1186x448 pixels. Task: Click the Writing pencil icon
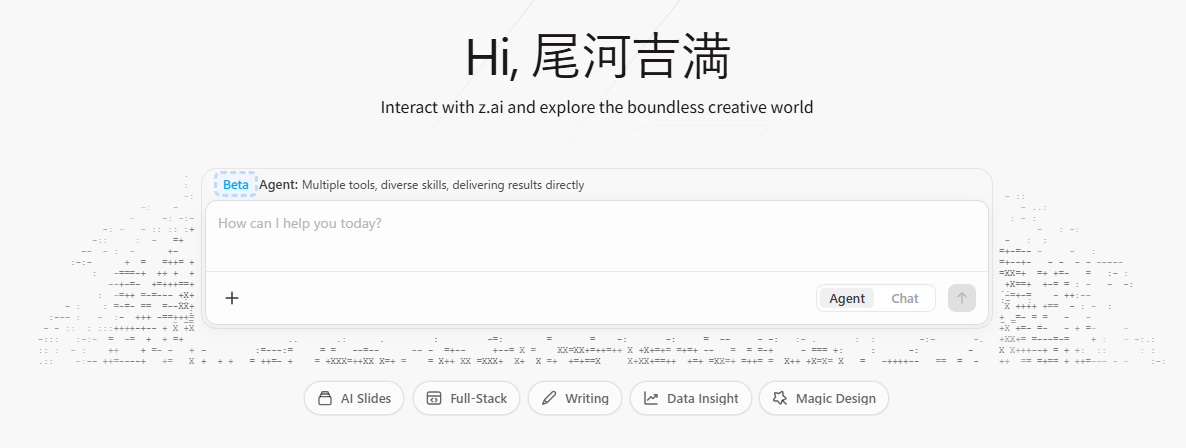point(548,398)
